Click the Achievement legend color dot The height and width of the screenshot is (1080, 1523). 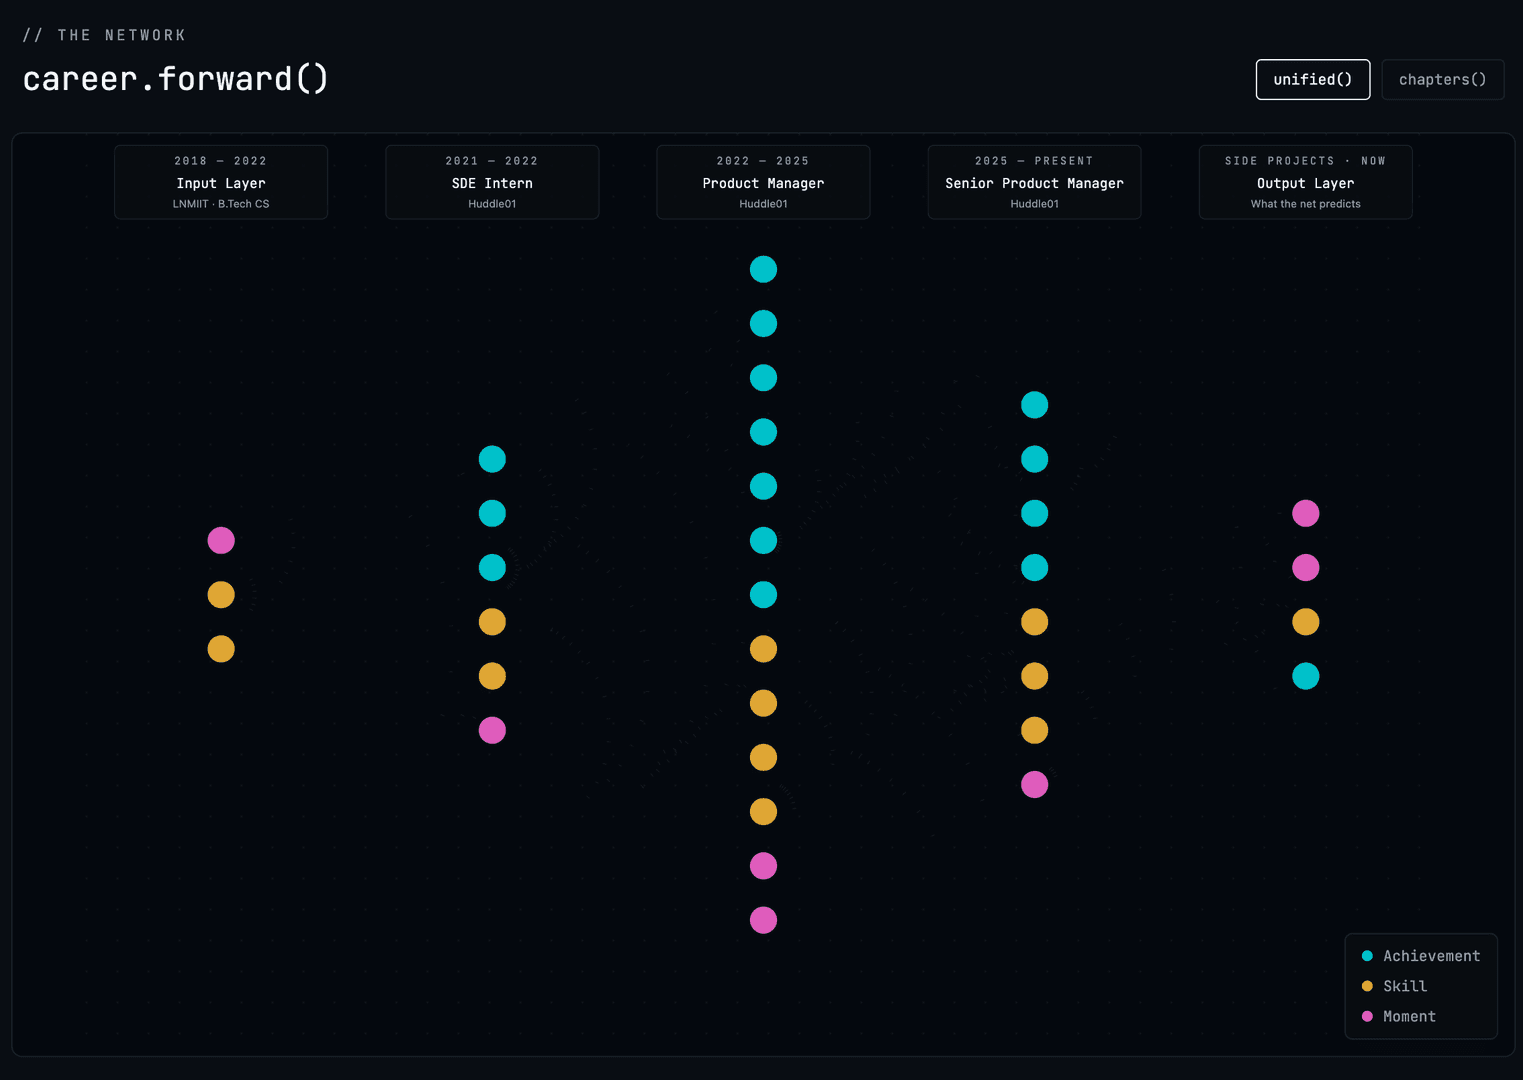(x=1367, y=956)
